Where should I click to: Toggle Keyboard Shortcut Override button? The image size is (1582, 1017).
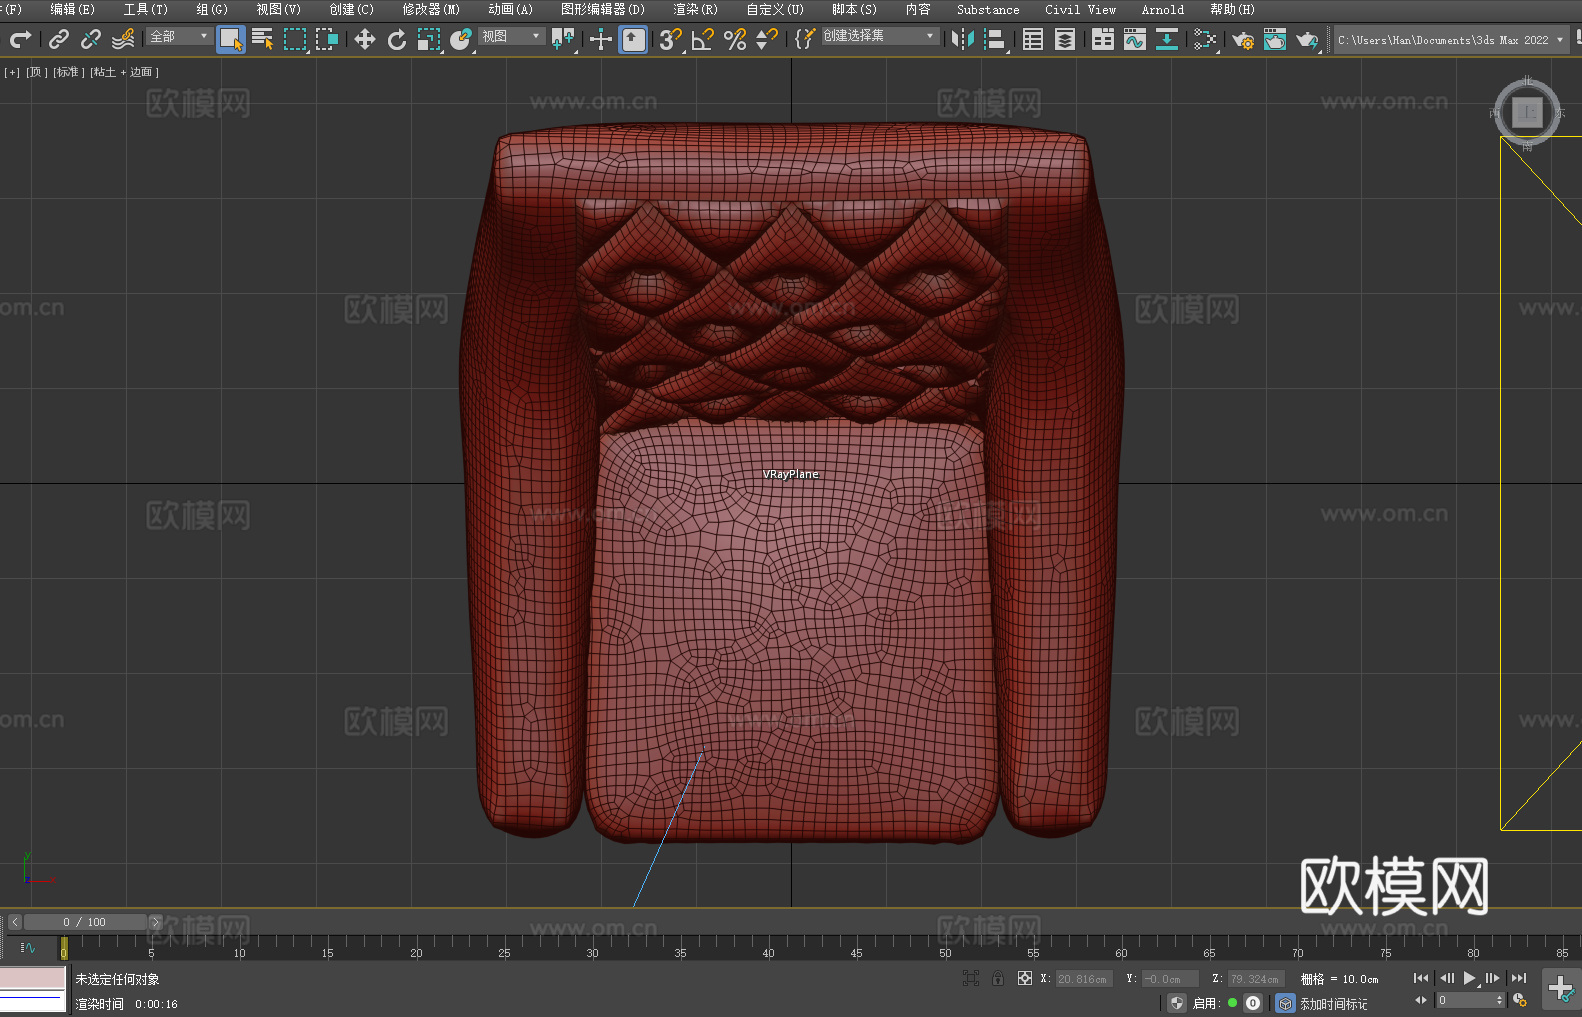[x=633, y=39]
